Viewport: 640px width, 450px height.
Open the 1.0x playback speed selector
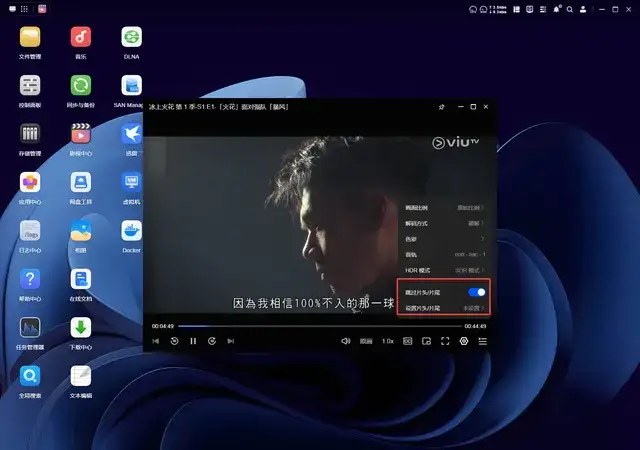tap(388, 341)
